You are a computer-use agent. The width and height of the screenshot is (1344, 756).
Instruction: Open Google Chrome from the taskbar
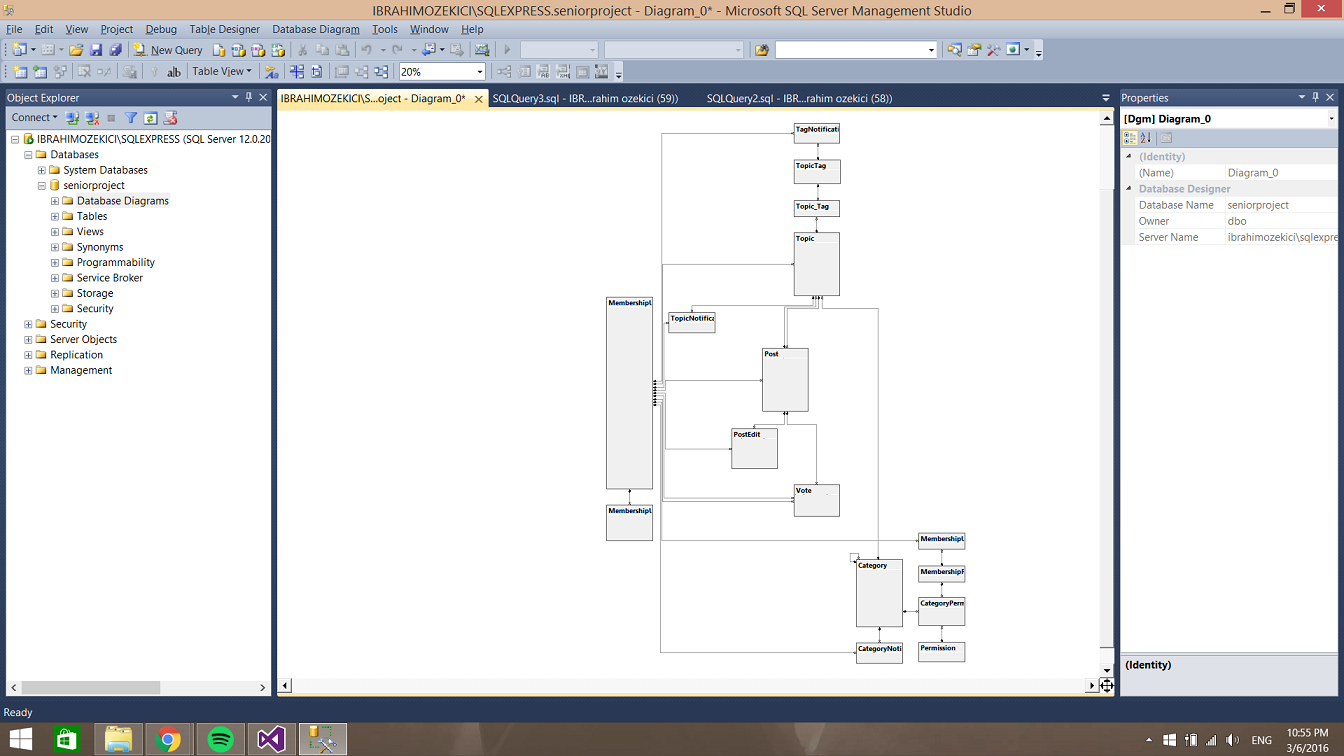coord(168,739)
